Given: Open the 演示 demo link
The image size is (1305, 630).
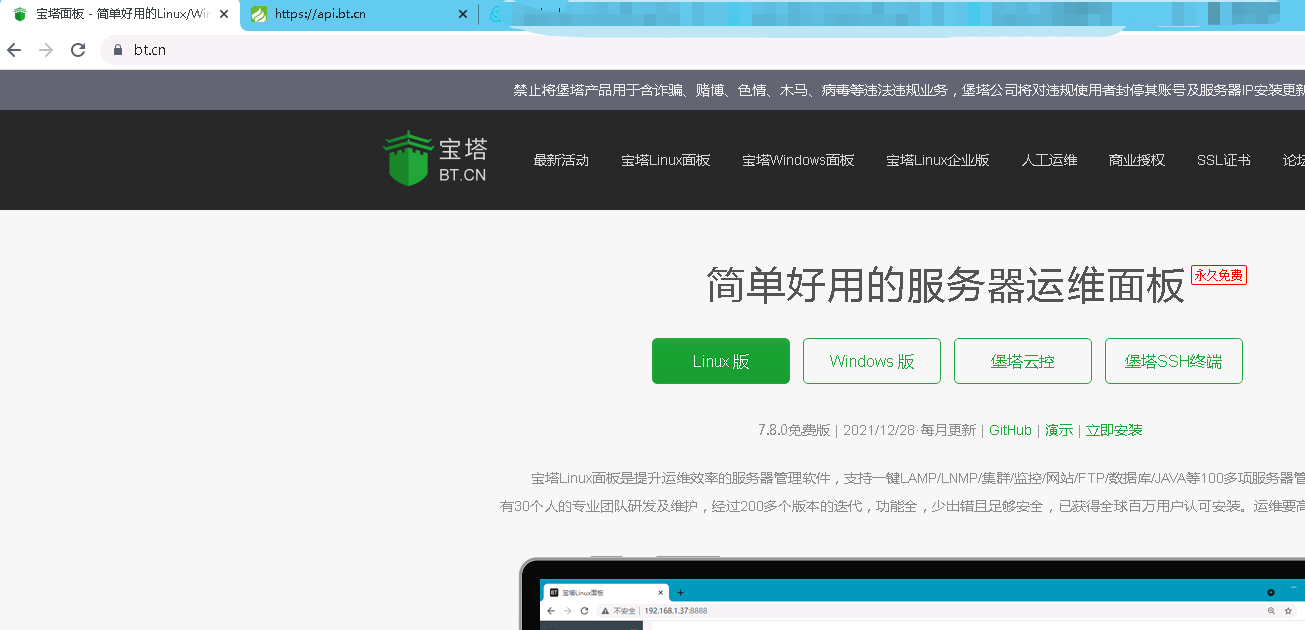Looking at the screenshot, I should pos(1059,430).
